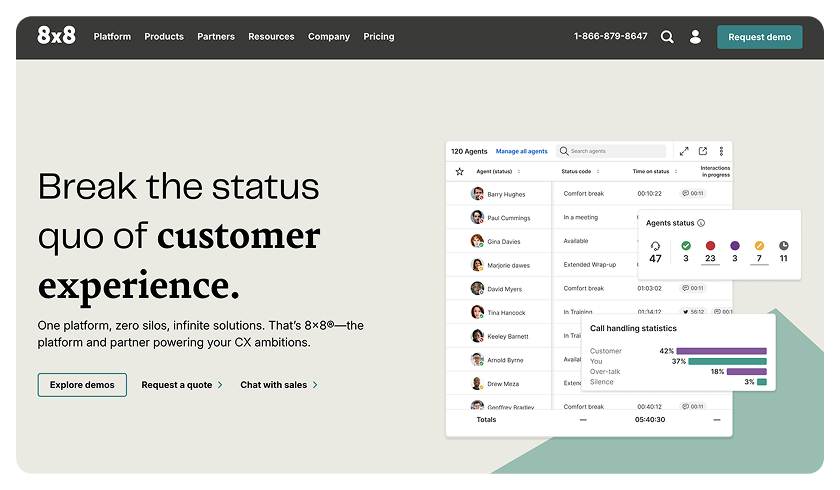Open the Products menu

tap(164, 36)
